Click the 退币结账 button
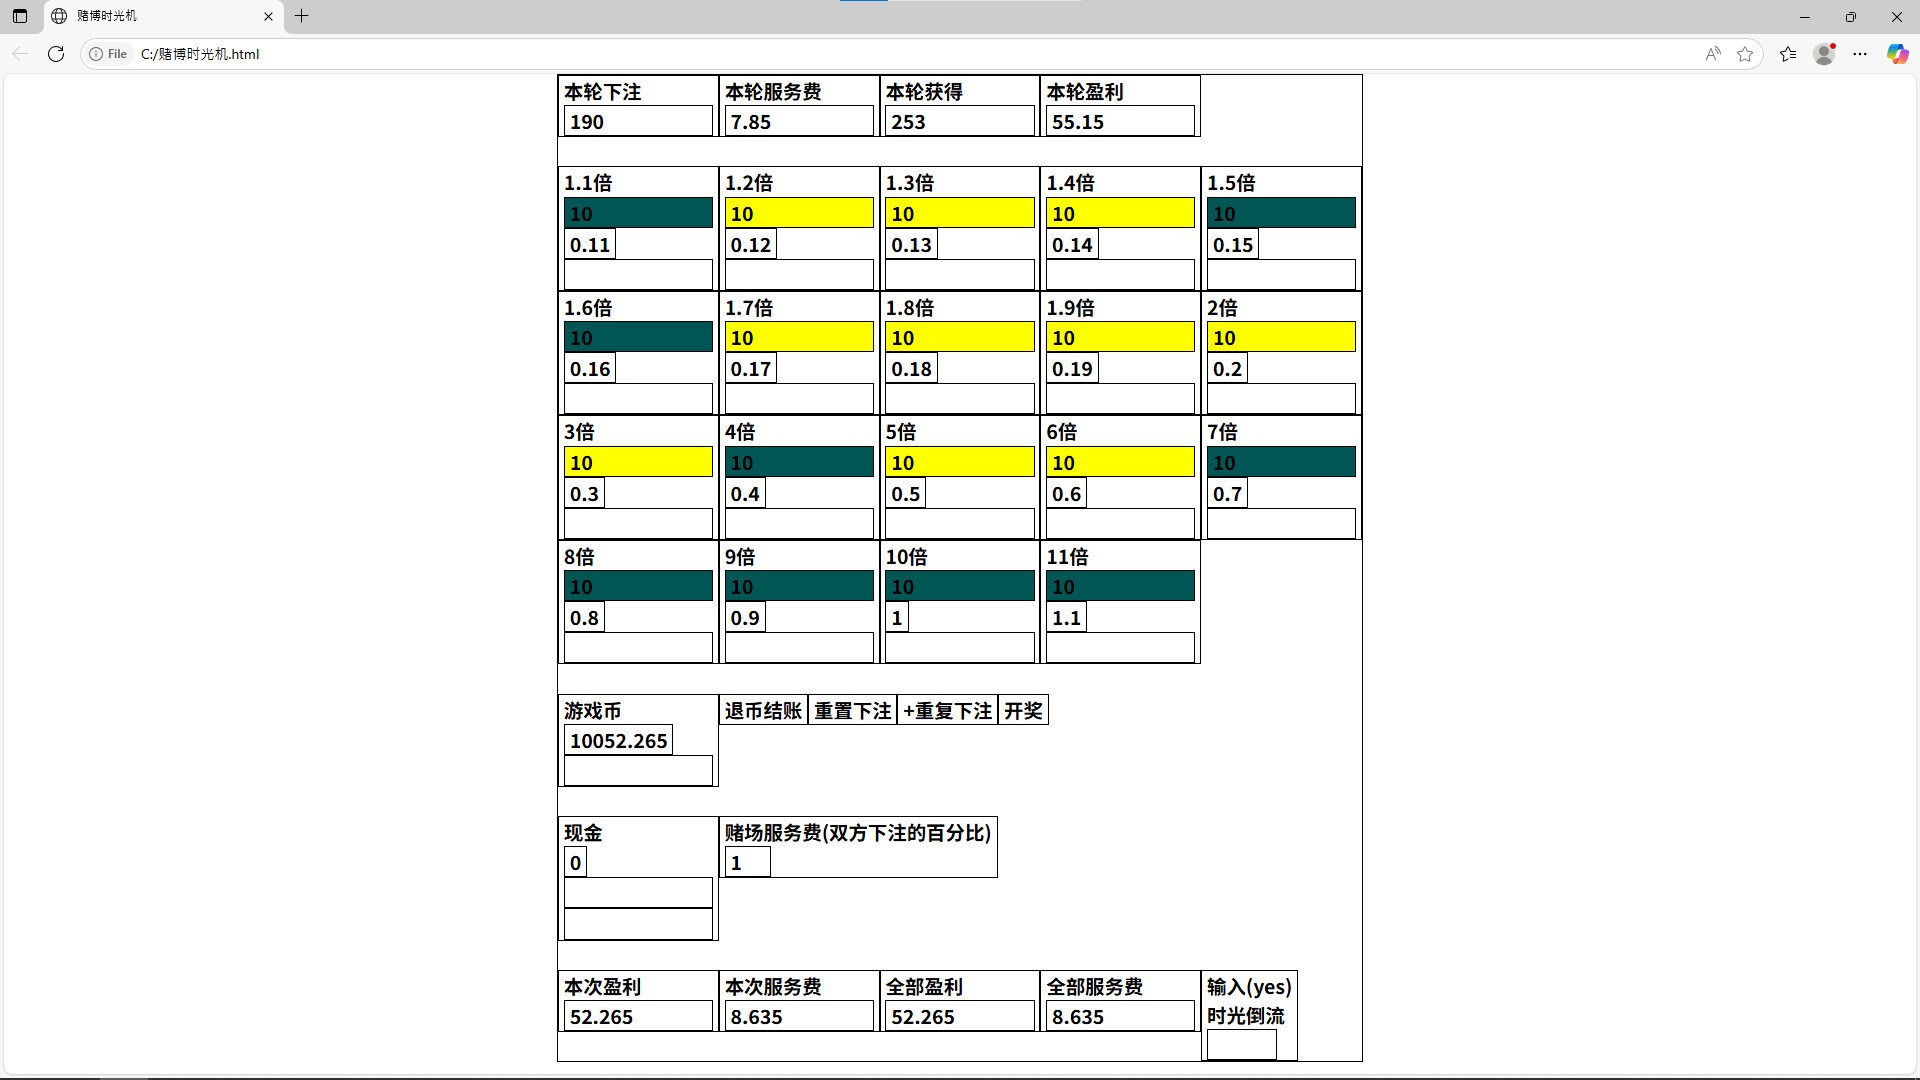 [763, 711]
